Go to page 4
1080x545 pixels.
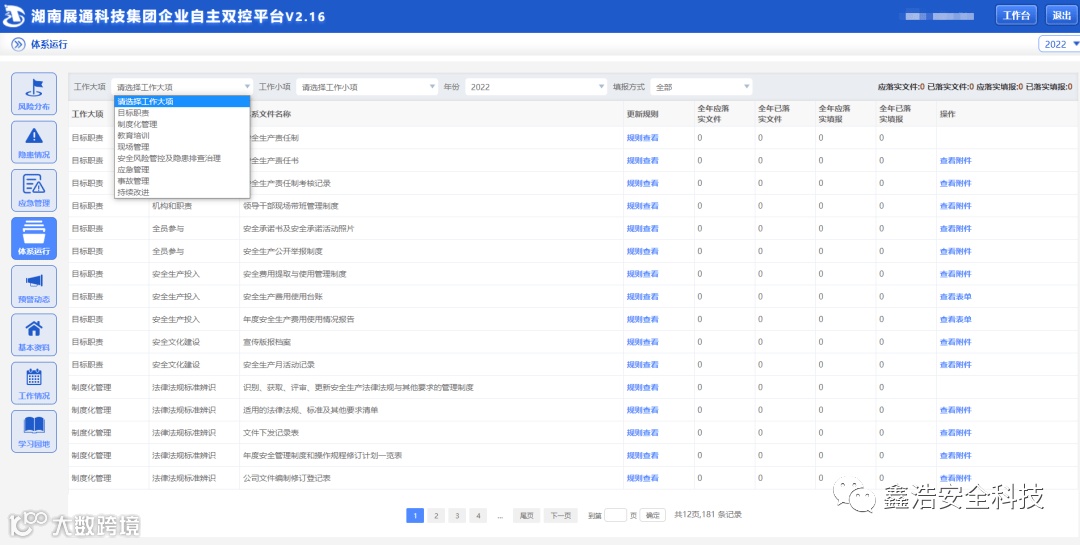(x=479, y=515)
